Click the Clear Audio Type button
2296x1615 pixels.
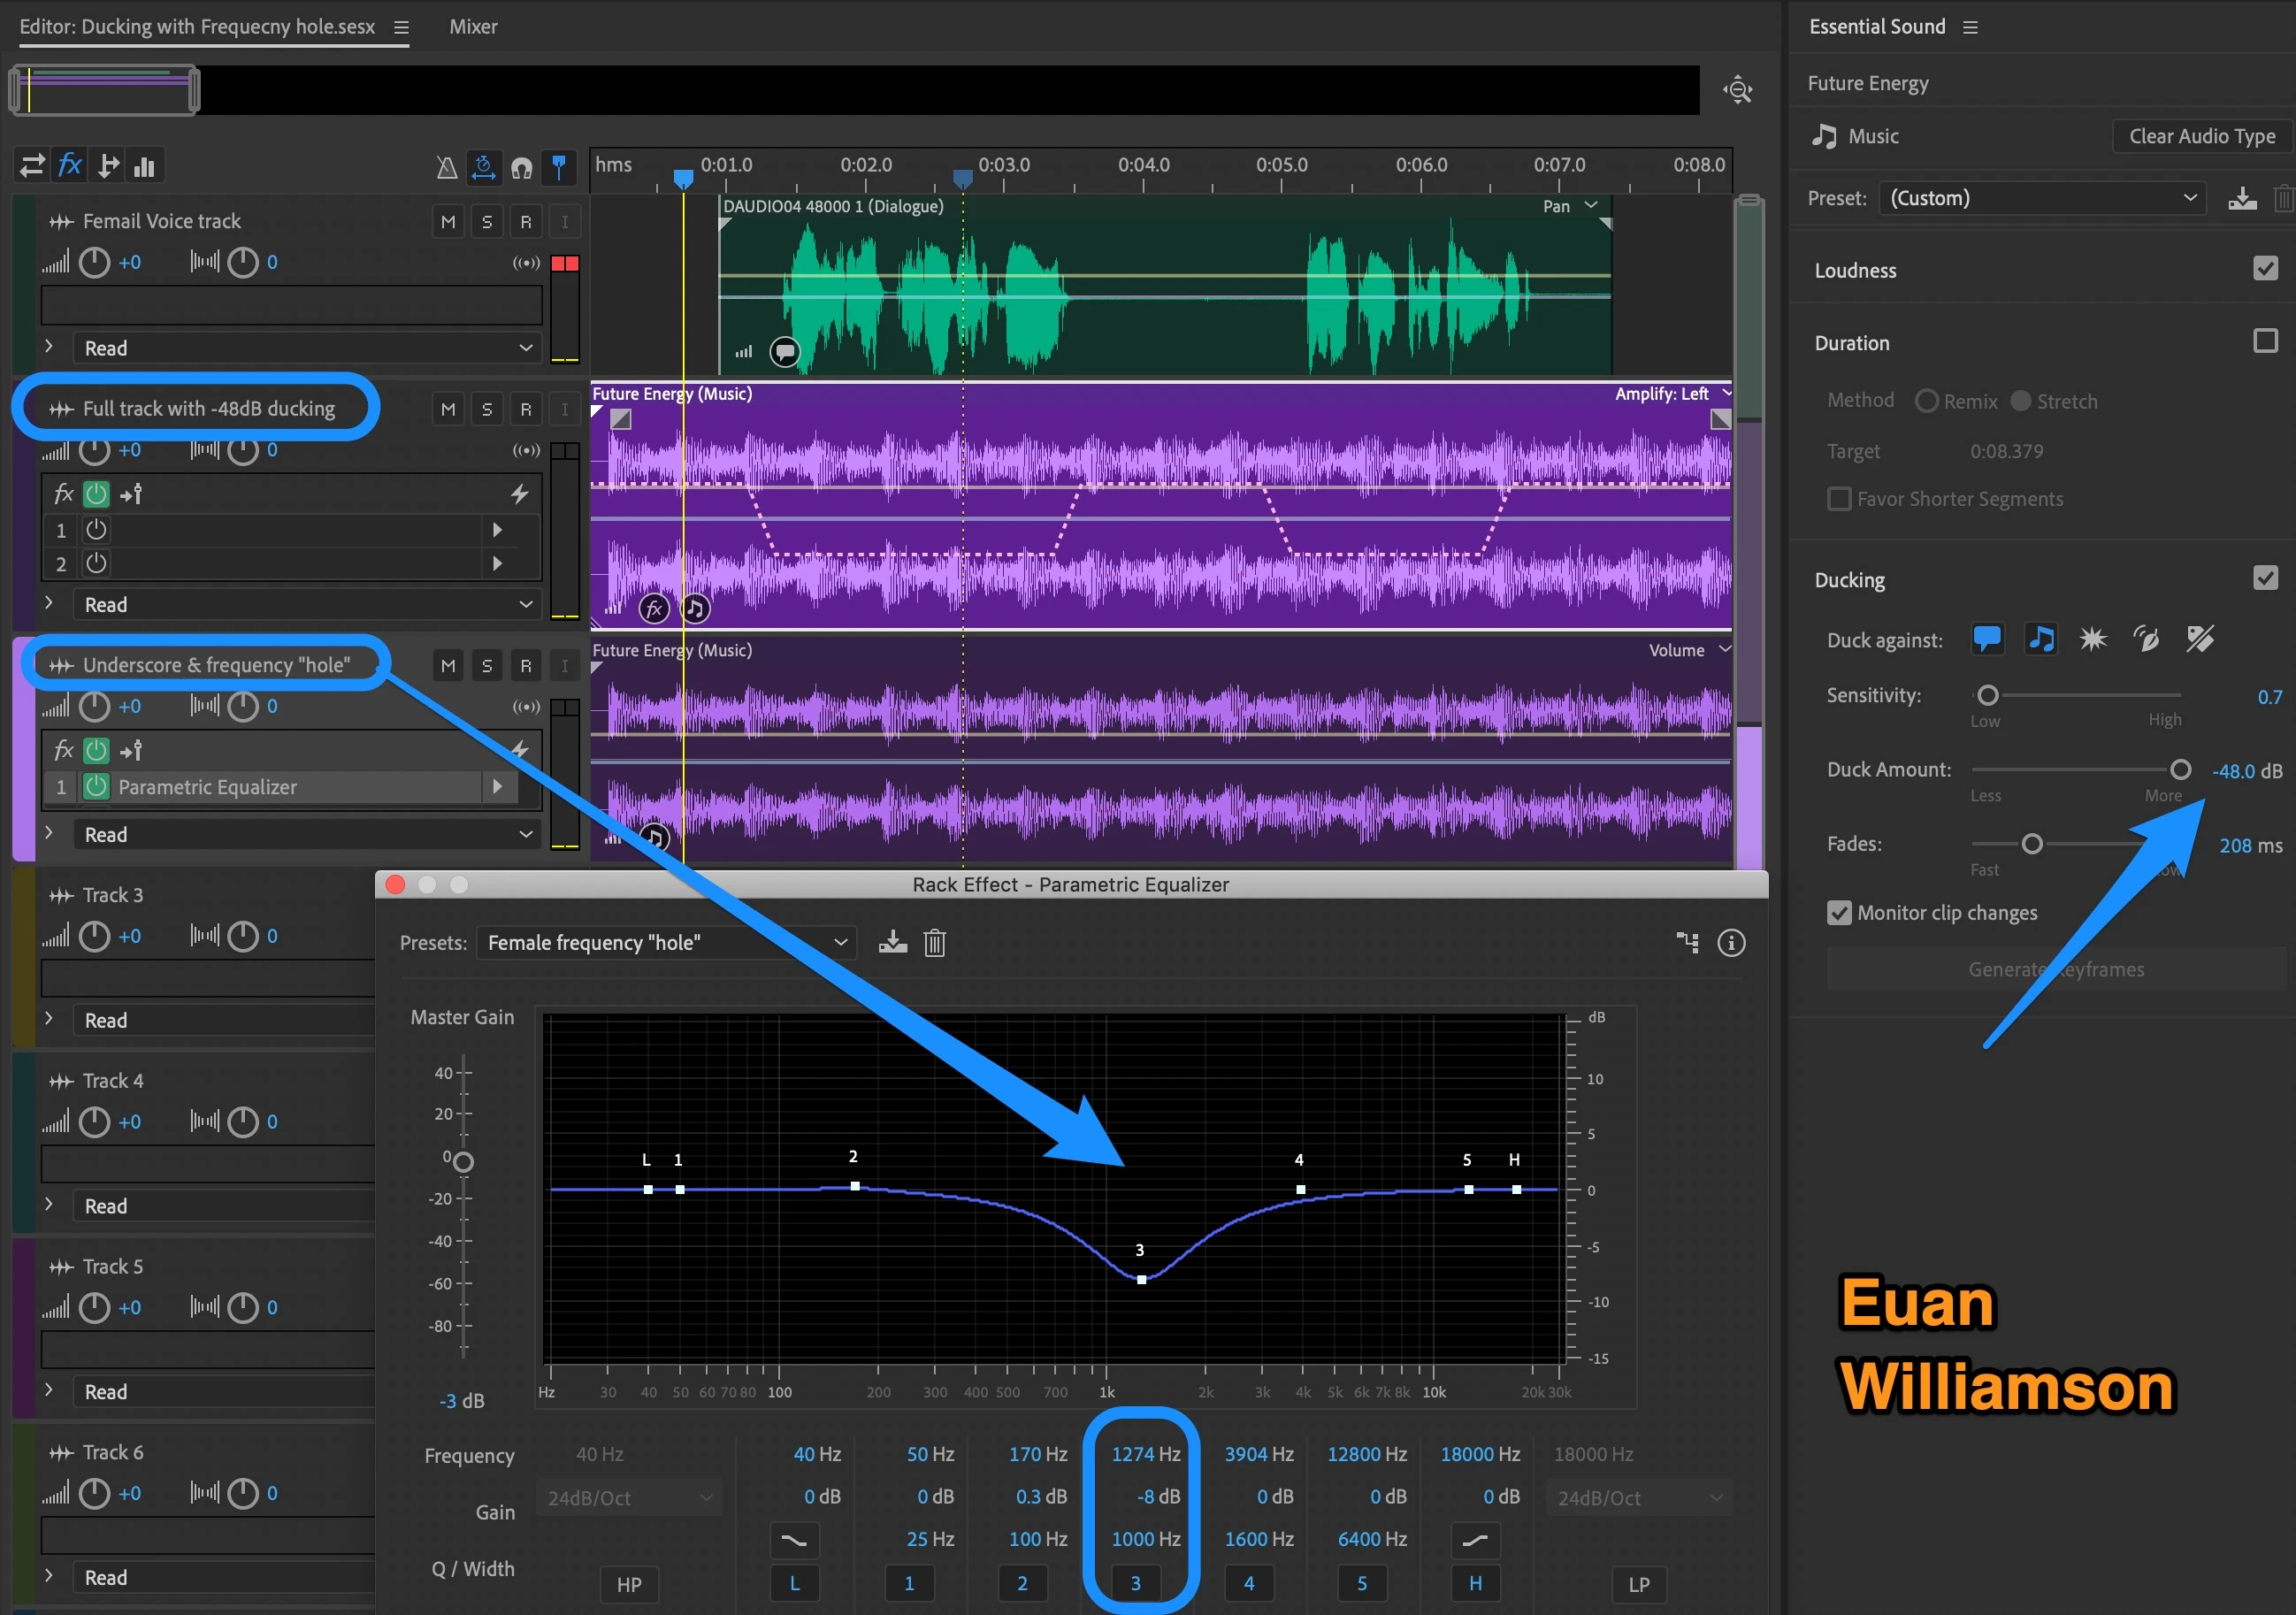click(x=2201, y=136)
